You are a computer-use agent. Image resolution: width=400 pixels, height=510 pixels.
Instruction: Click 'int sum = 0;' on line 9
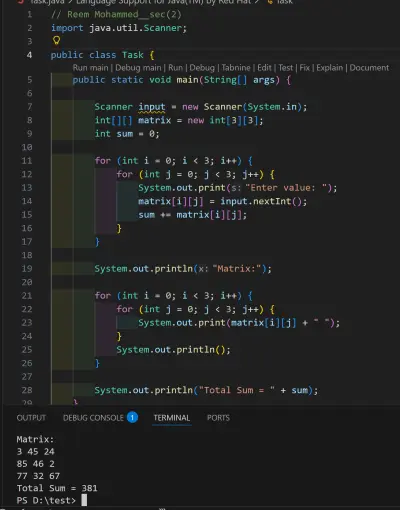click(x=127, y=134)
